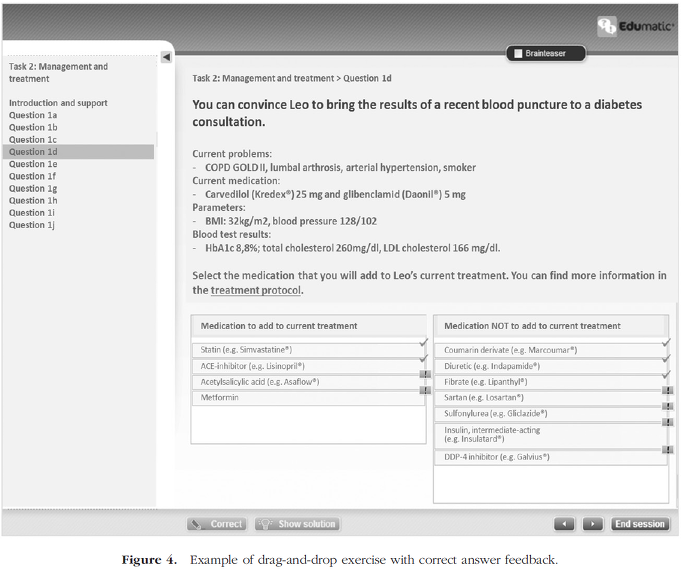Click the feedback flag above Metformin row
This screenshot has width=683, height=572.
425,390
